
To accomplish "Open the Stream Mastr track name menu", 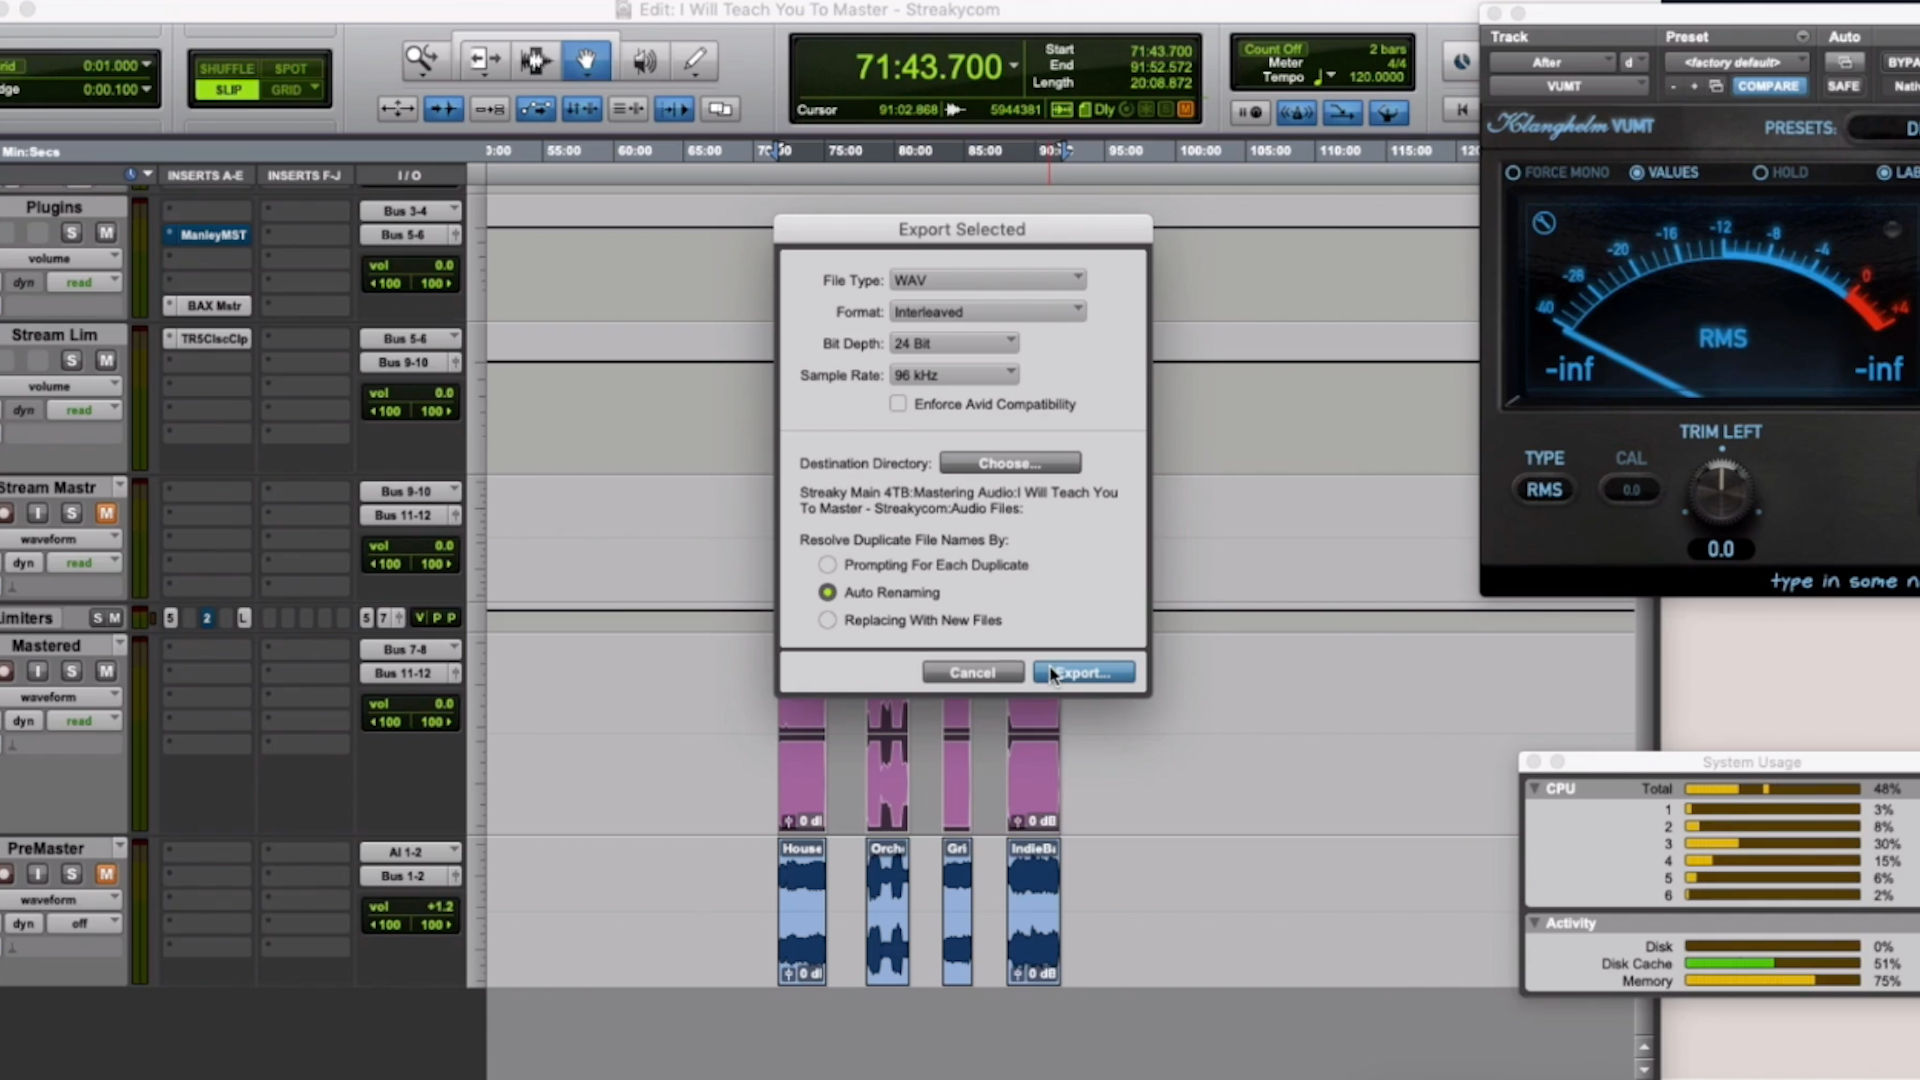I will click(x=120, y=486).
